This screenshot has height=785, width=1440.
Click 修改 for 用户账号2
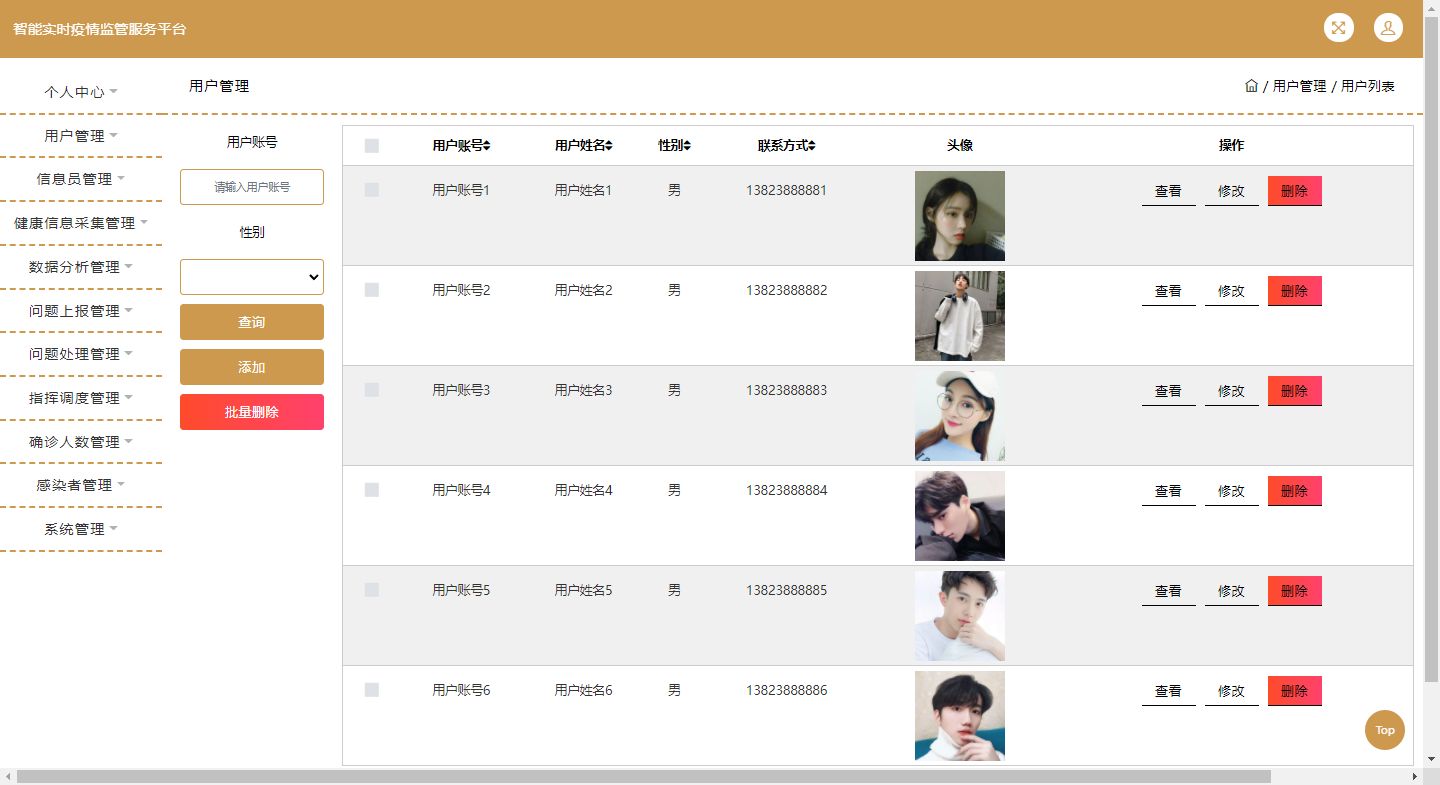pyautogui.click(x=1231, y=291)
